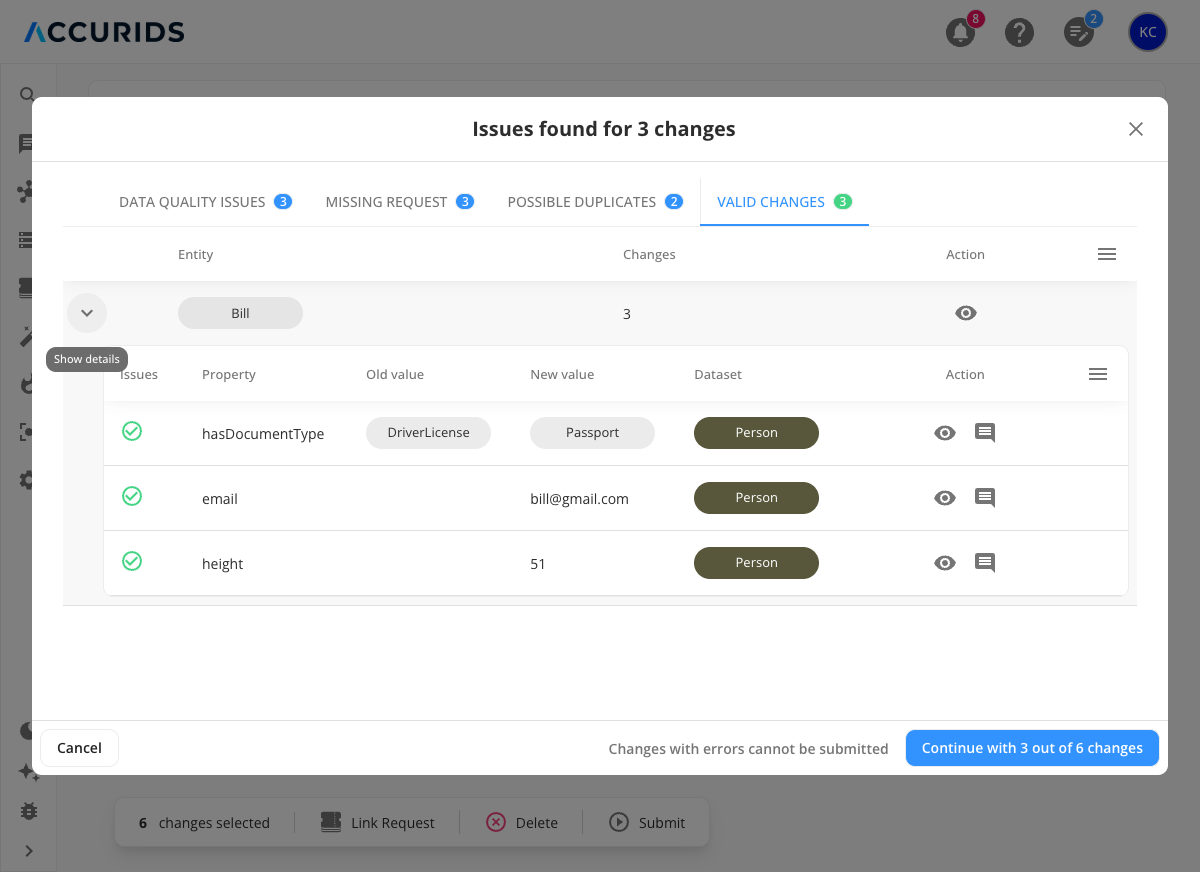Collapse the Bill entity details chevron
This screenshot has height=872, width=1200.
(x=86, y=313)
